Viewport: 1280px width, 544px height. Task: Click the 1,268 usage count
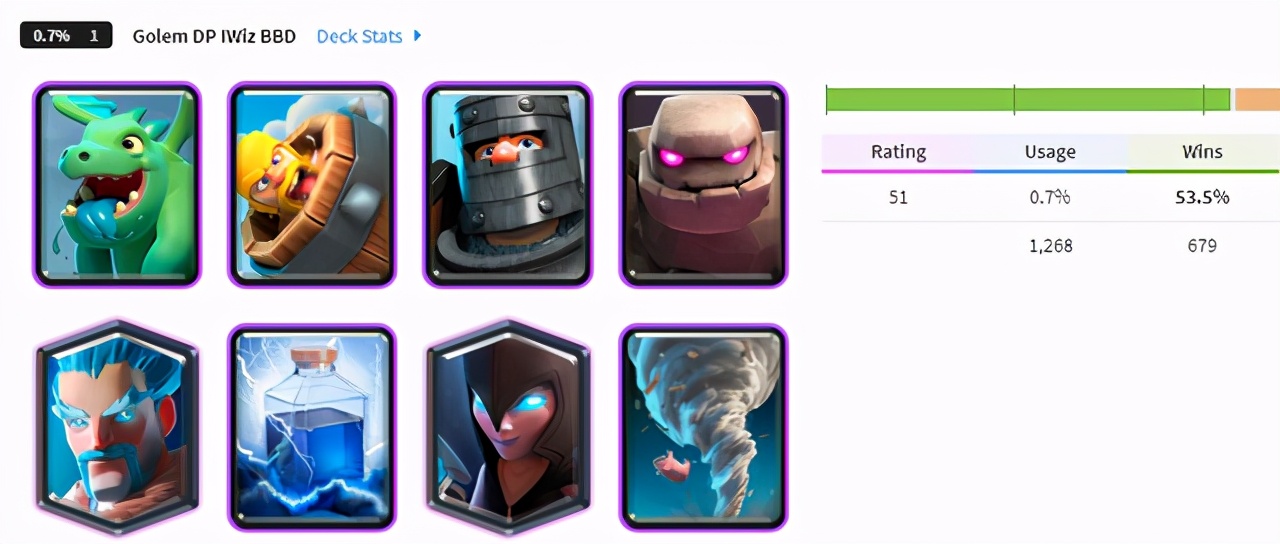pyautogui.click(x=1050, y=245)
